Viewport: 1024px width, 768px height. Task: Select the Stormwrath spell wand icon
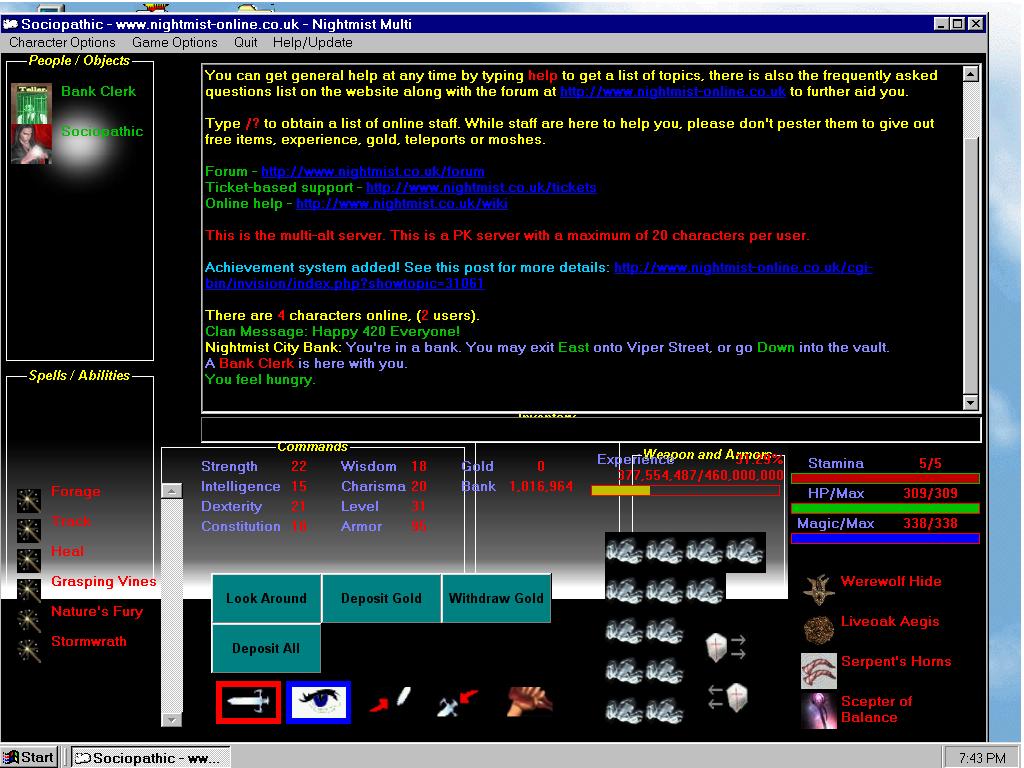(x=30, y=648)
